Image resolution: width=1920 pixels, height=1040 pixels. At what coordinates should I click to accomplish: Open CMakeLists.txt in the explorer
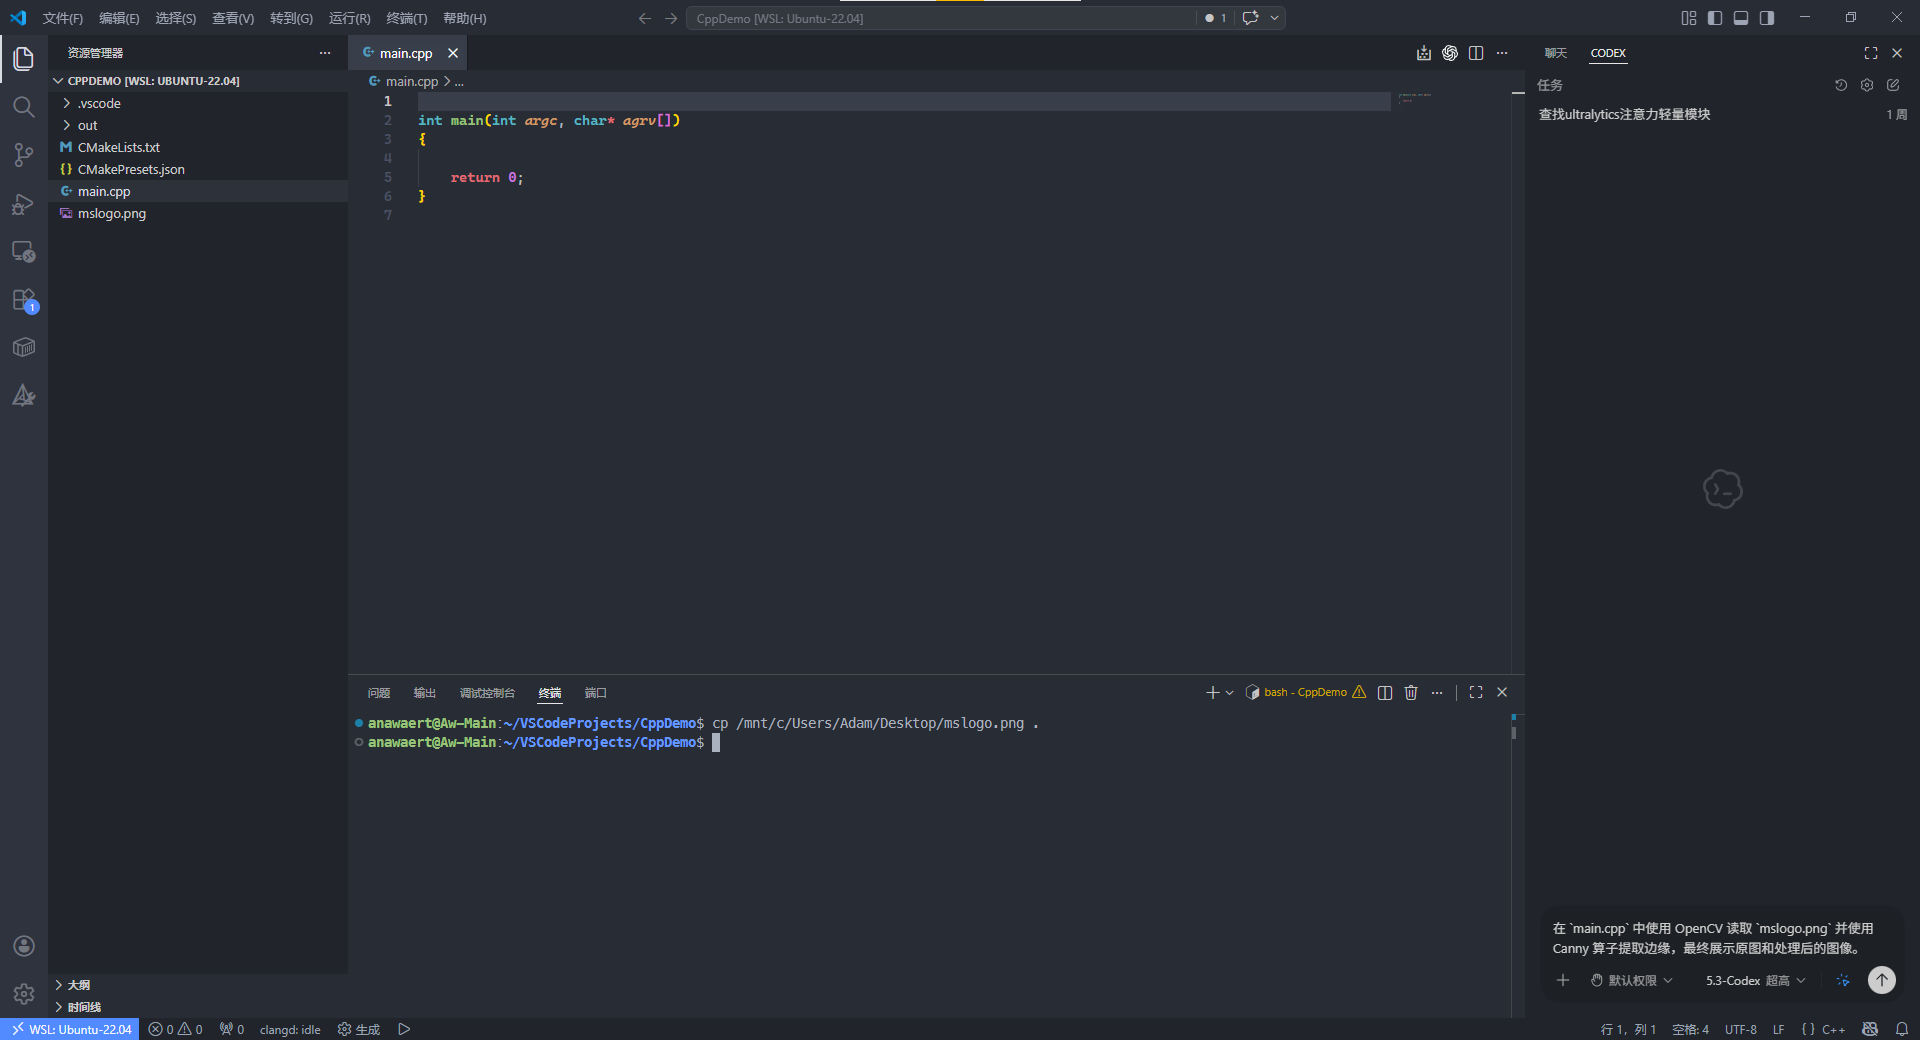click(118, 147)
